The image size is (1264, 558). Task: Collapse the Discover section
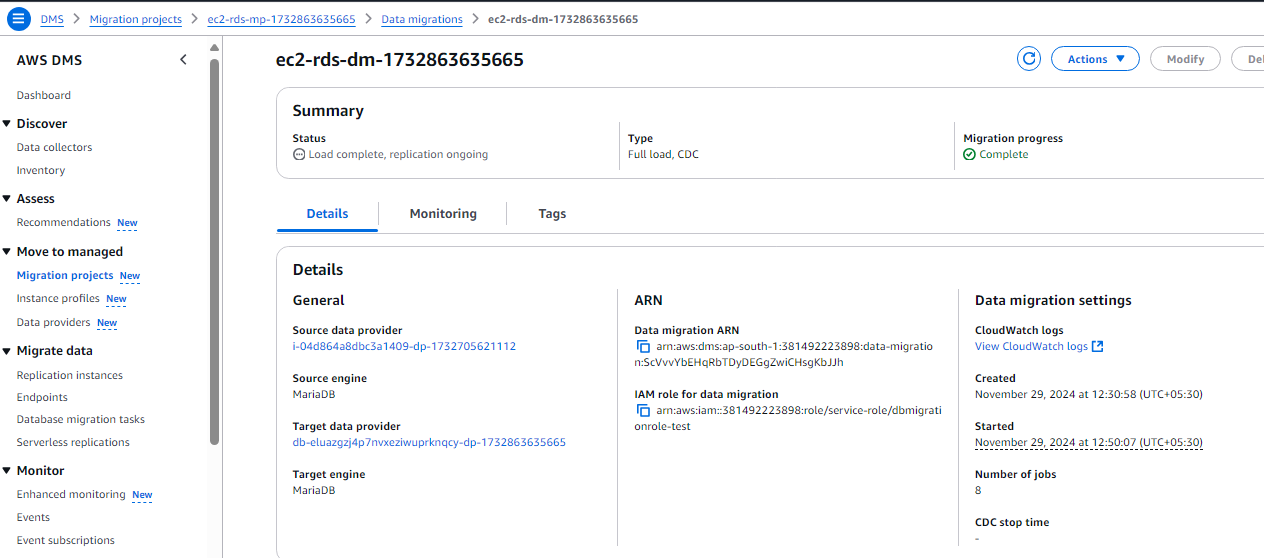click(x=7, y=124)
